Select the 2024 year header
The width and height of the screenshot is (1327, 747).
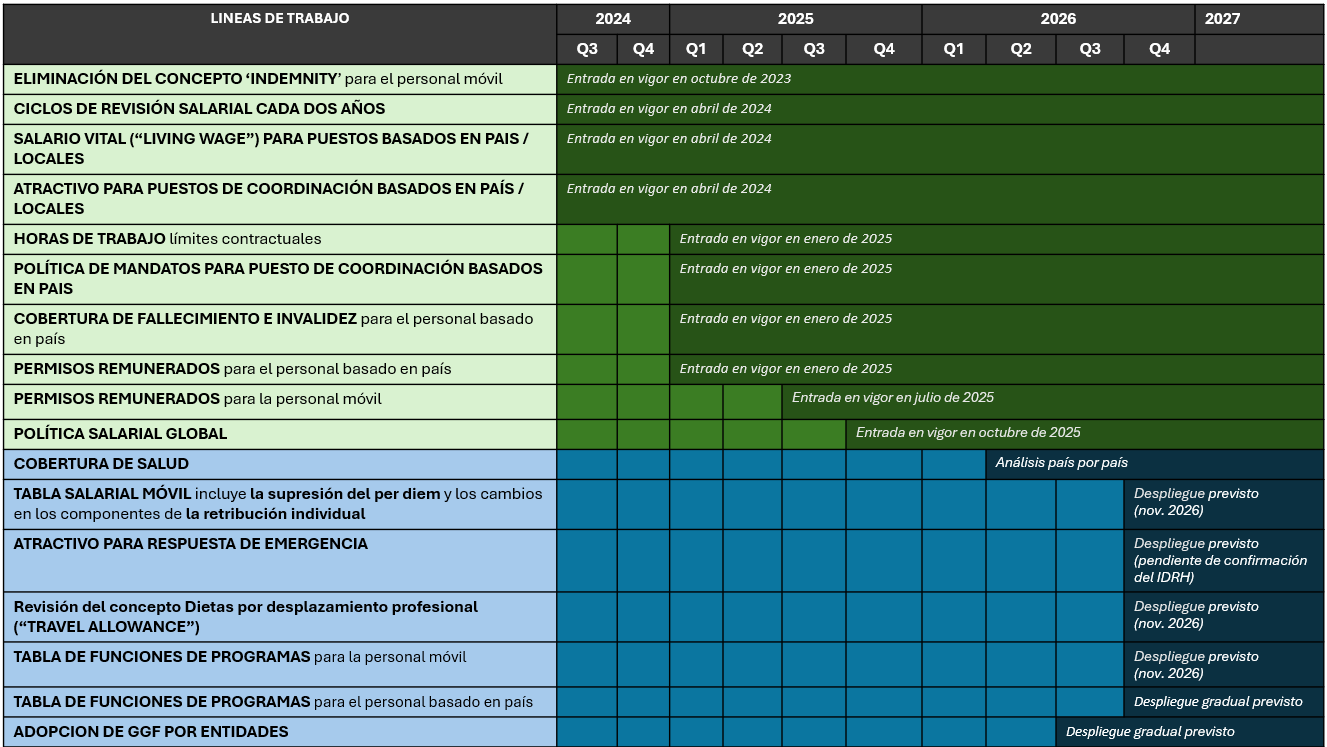coord(613,19)
